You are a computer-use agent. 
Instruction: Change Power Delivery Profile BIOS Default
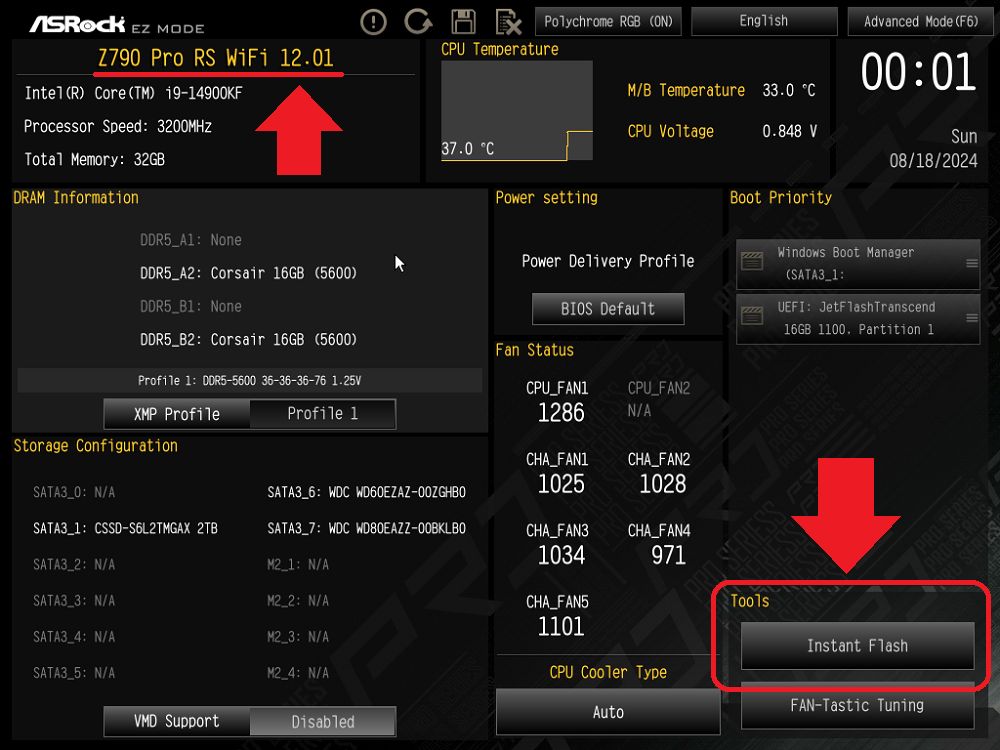[x=608, y=309]
